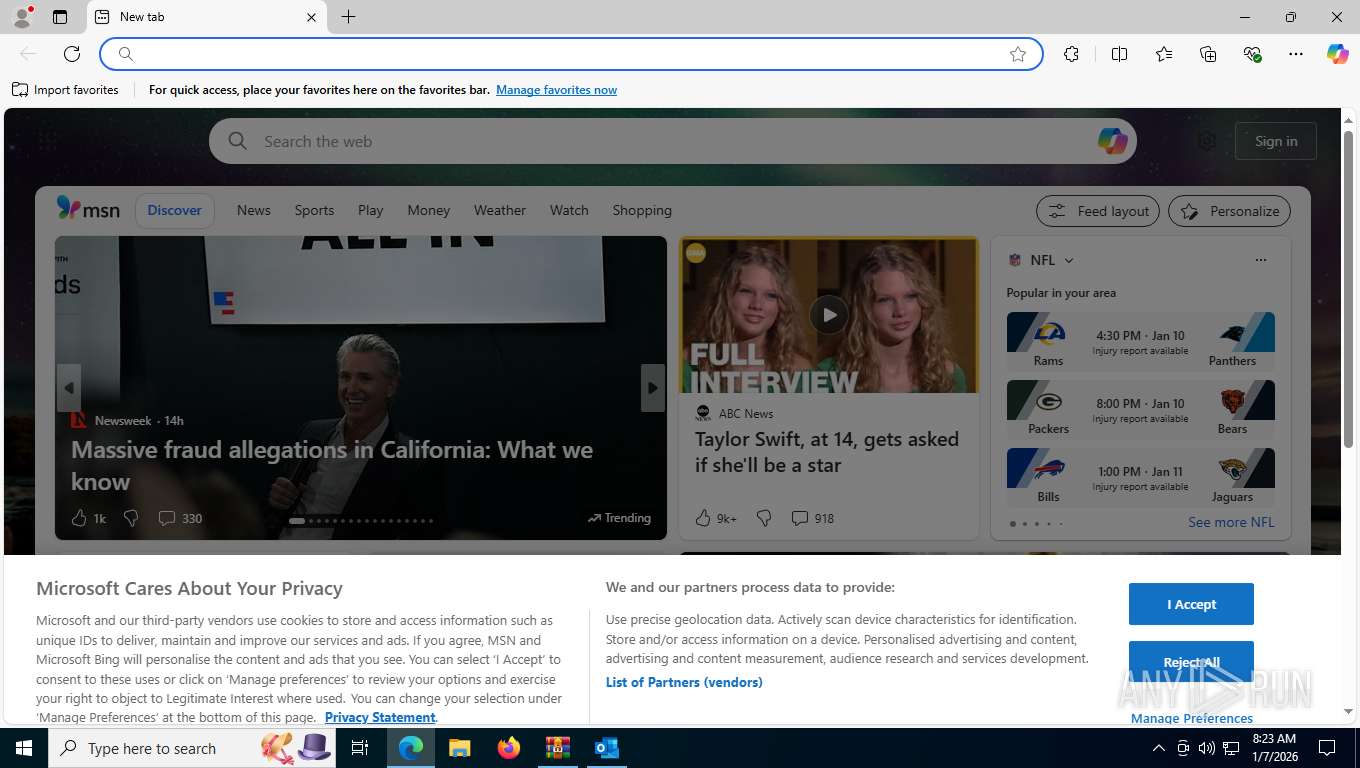Click the Feed layout button
1360x768 pixels.
[x=1097, y=211]
